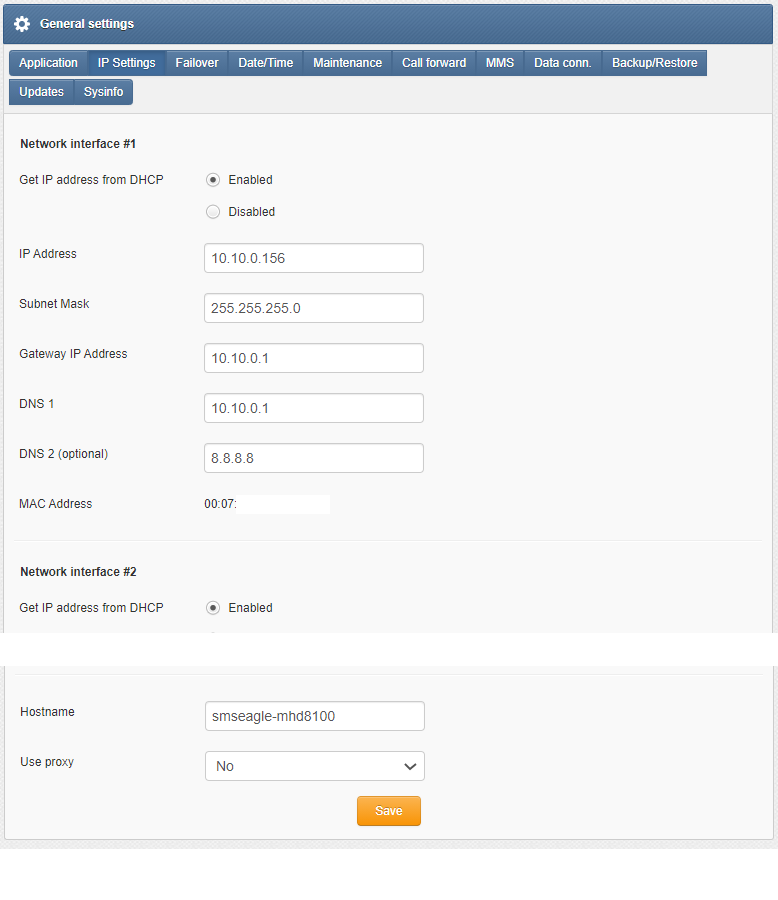
Task: View the Sysinfo tab
Action: pos(103,92)
